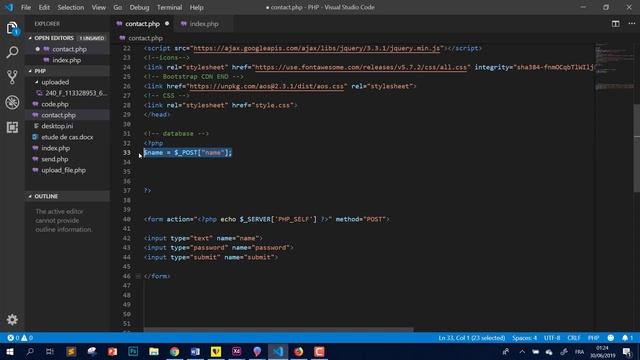Viewport: 640px width, 360px height.
Task: Open the View menu
Action: [x=98, y=7]
